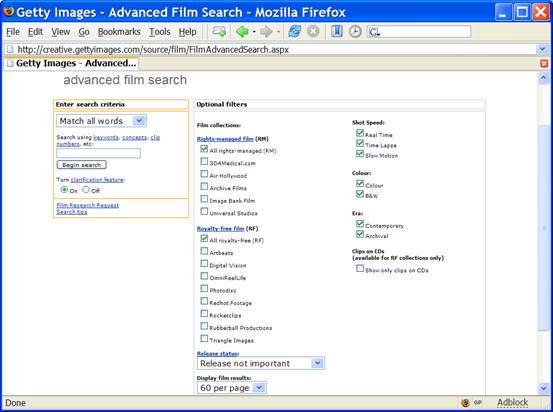Click the page scrollbar down arrow

pos(543,388)
